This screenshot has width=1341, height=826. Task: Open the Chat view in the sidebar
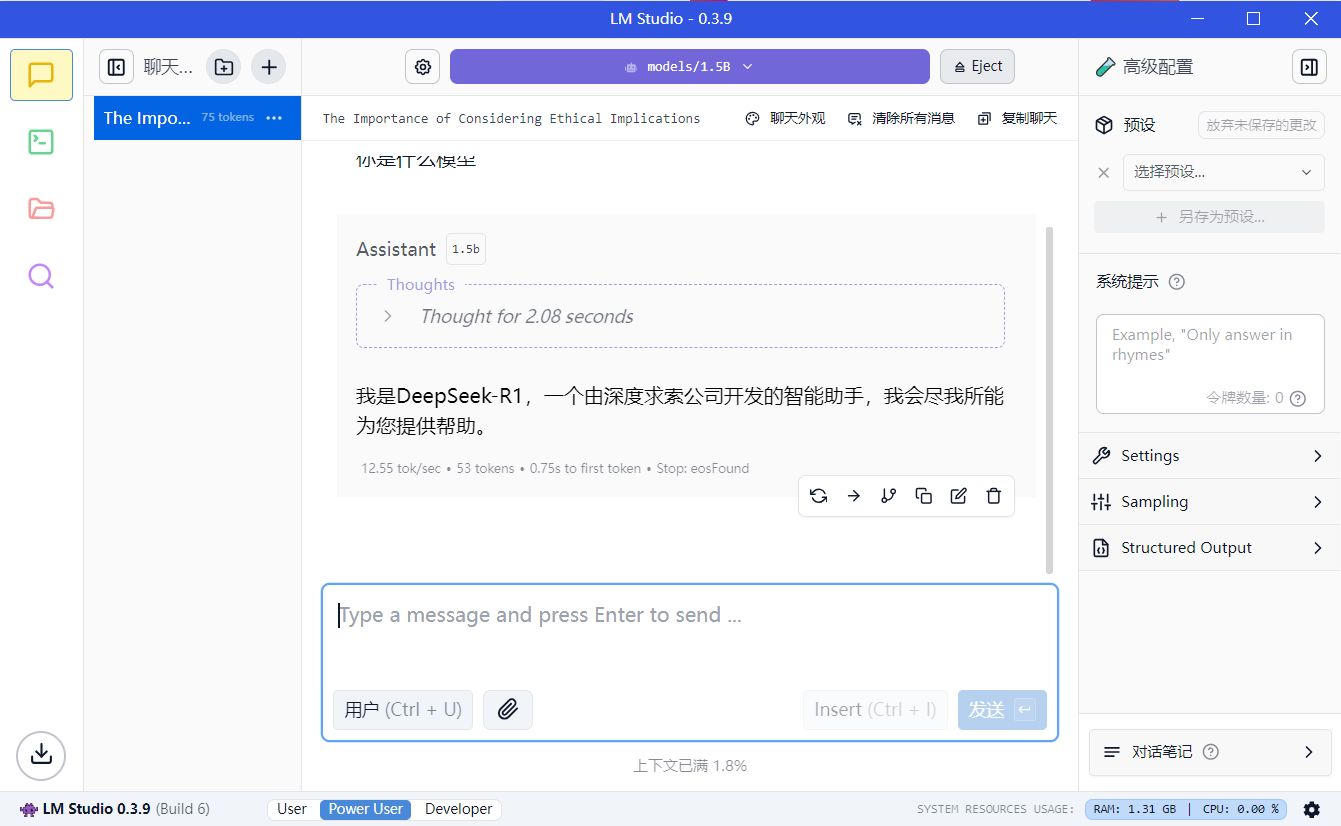tap(41, 75)
